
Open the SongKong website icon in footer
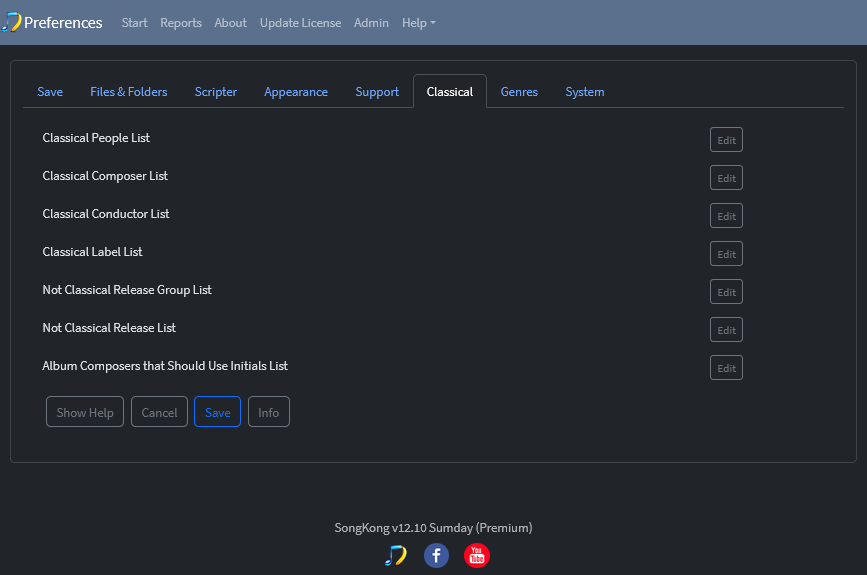pyautogui.click(x=396, y=555)
